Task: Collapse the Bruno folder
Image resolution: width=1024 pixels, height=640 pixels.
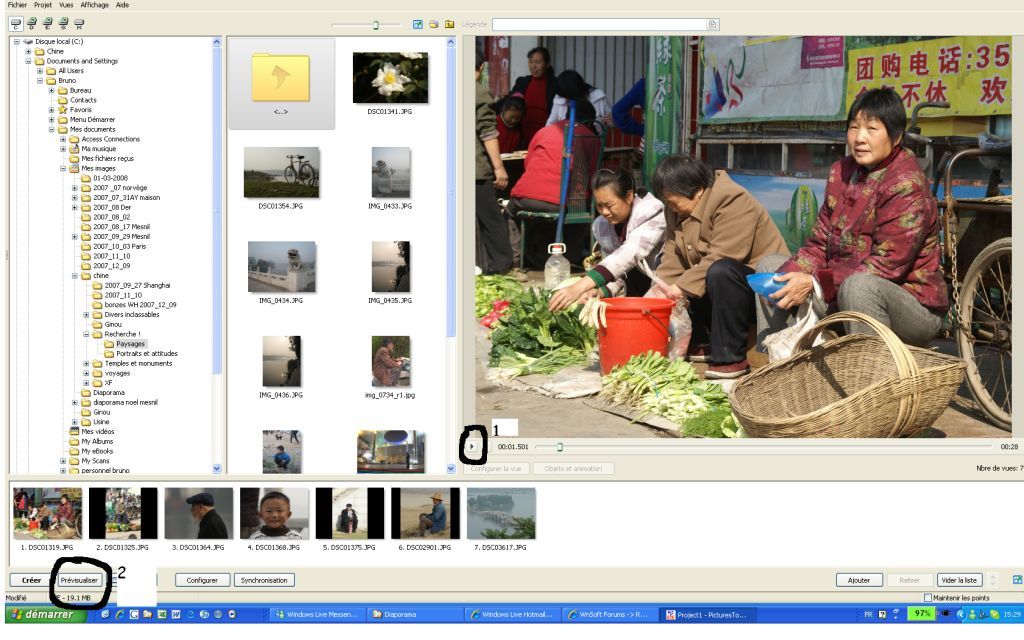Action: click(40, 80)
